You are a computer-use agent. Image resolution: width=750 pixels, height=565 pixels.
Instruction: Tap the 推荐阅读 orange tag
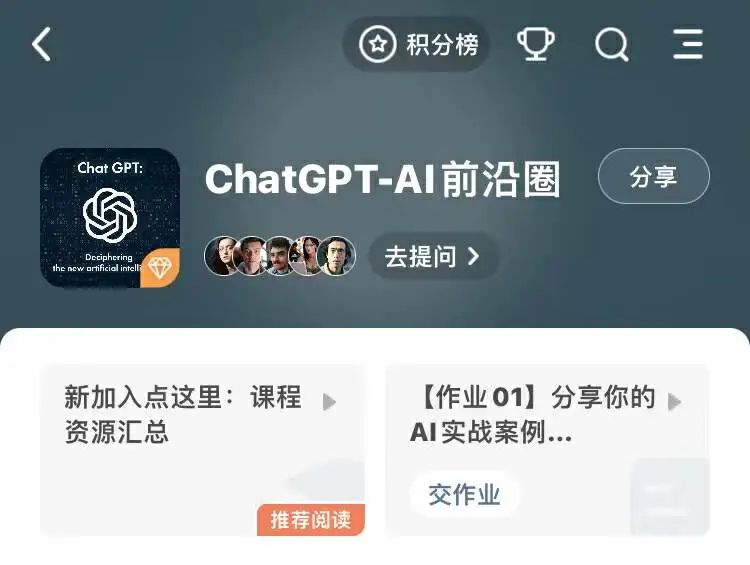[x=311, y=520]
